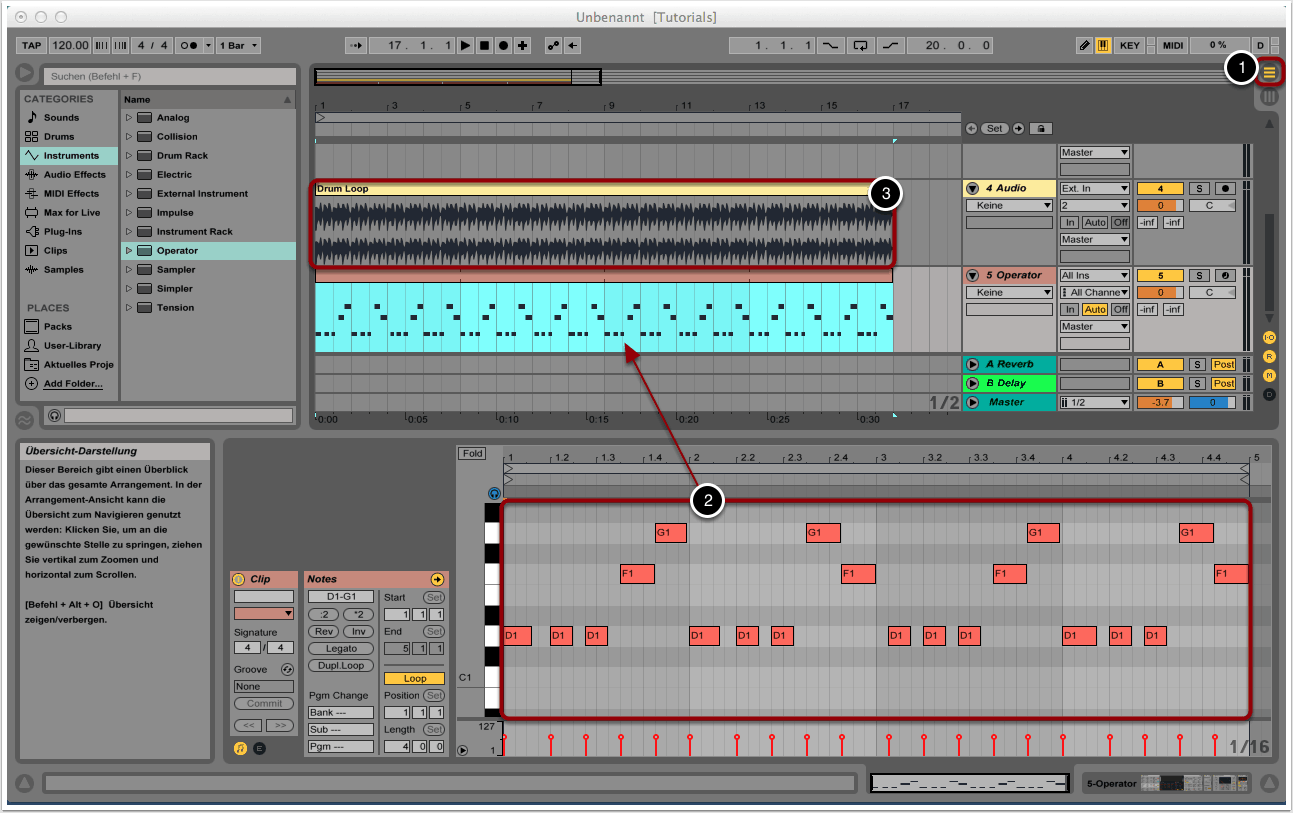Click the browser search field
This screenshot has width=1293, height=813.
170,76
